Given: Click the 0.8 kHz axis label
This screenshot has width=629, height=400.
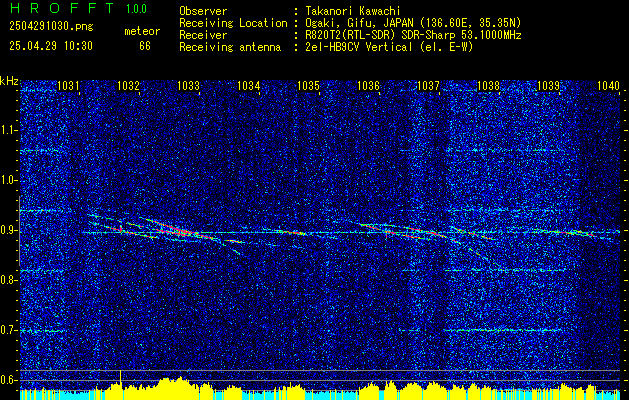Looking at the screenshot, I should point(9,280).
